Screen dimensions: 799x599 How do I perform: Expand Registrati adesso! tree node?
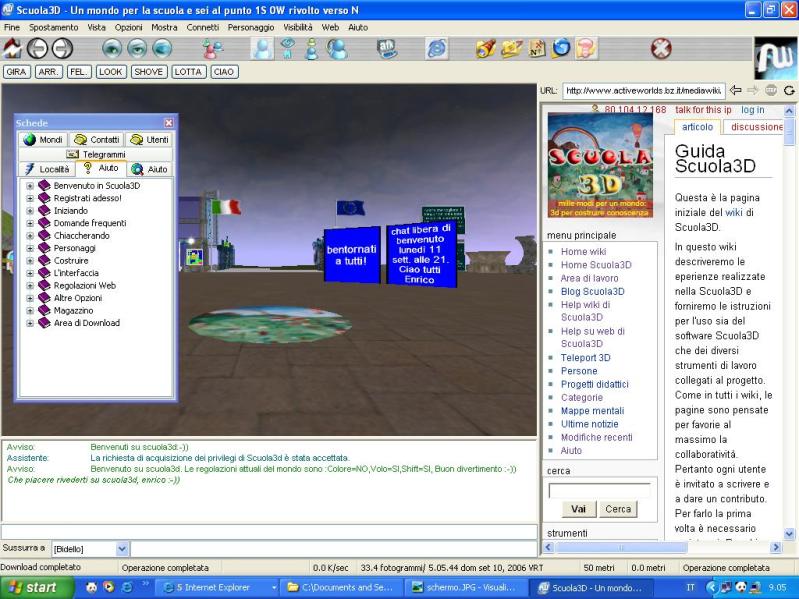click(x=30, y=198)
